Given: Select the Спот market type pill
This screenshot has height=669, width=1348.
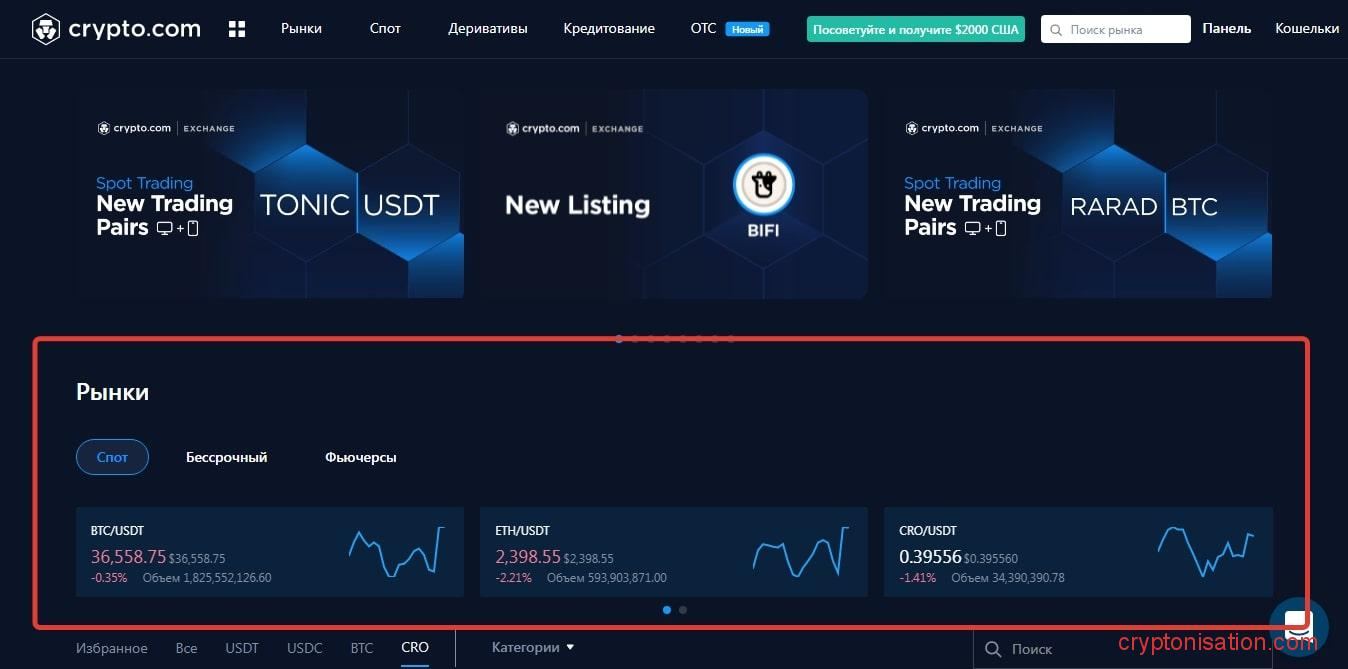Looking at the screenshot, I should coord(112,457).
